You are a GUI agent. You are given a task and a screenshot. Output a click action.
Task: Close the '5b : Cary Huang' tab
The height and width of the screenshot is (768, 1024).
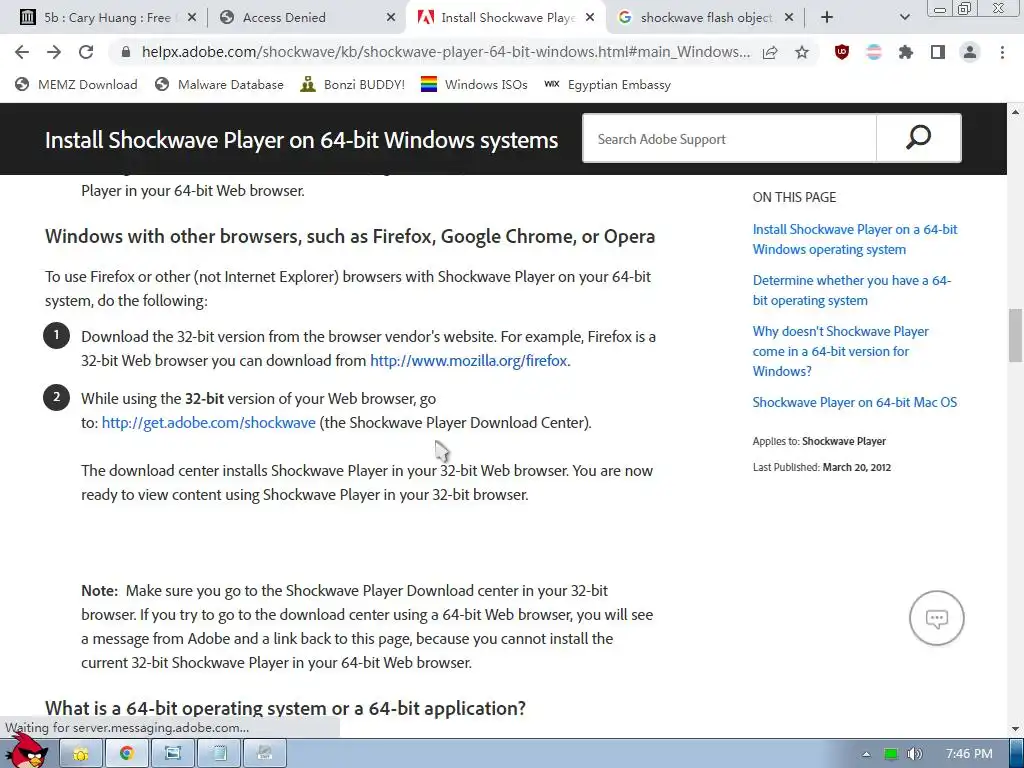pos(191,18)
